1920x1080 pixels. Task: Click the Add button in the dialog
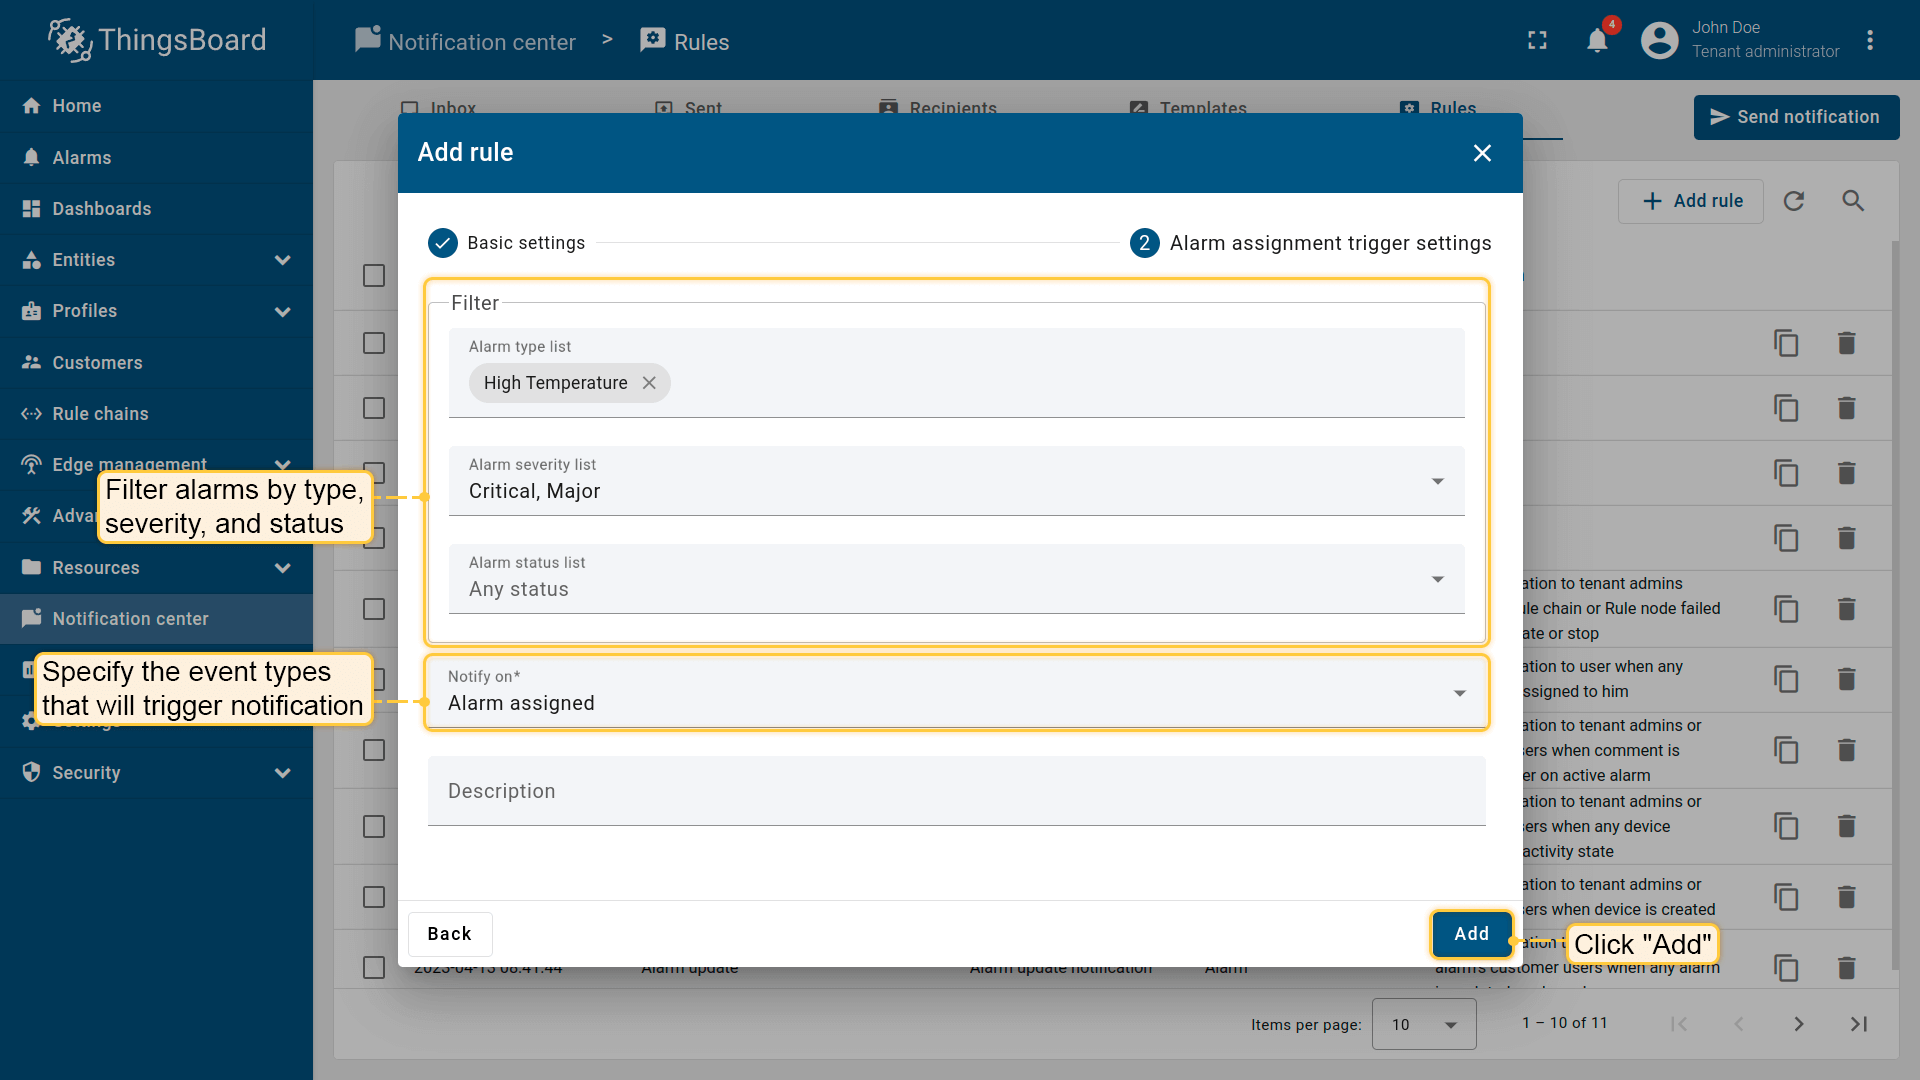pos(1471,934)
